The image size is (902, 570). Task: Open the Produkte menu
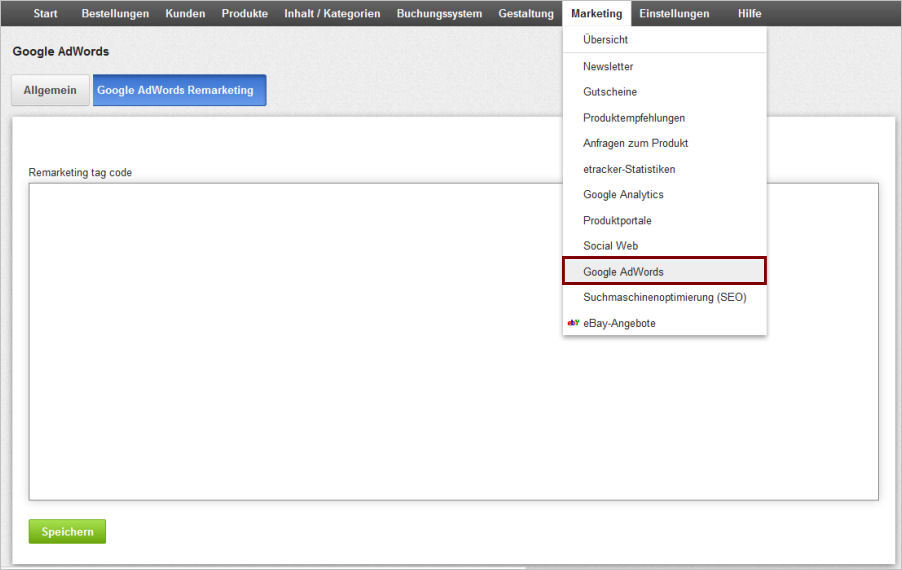point(244,13)
